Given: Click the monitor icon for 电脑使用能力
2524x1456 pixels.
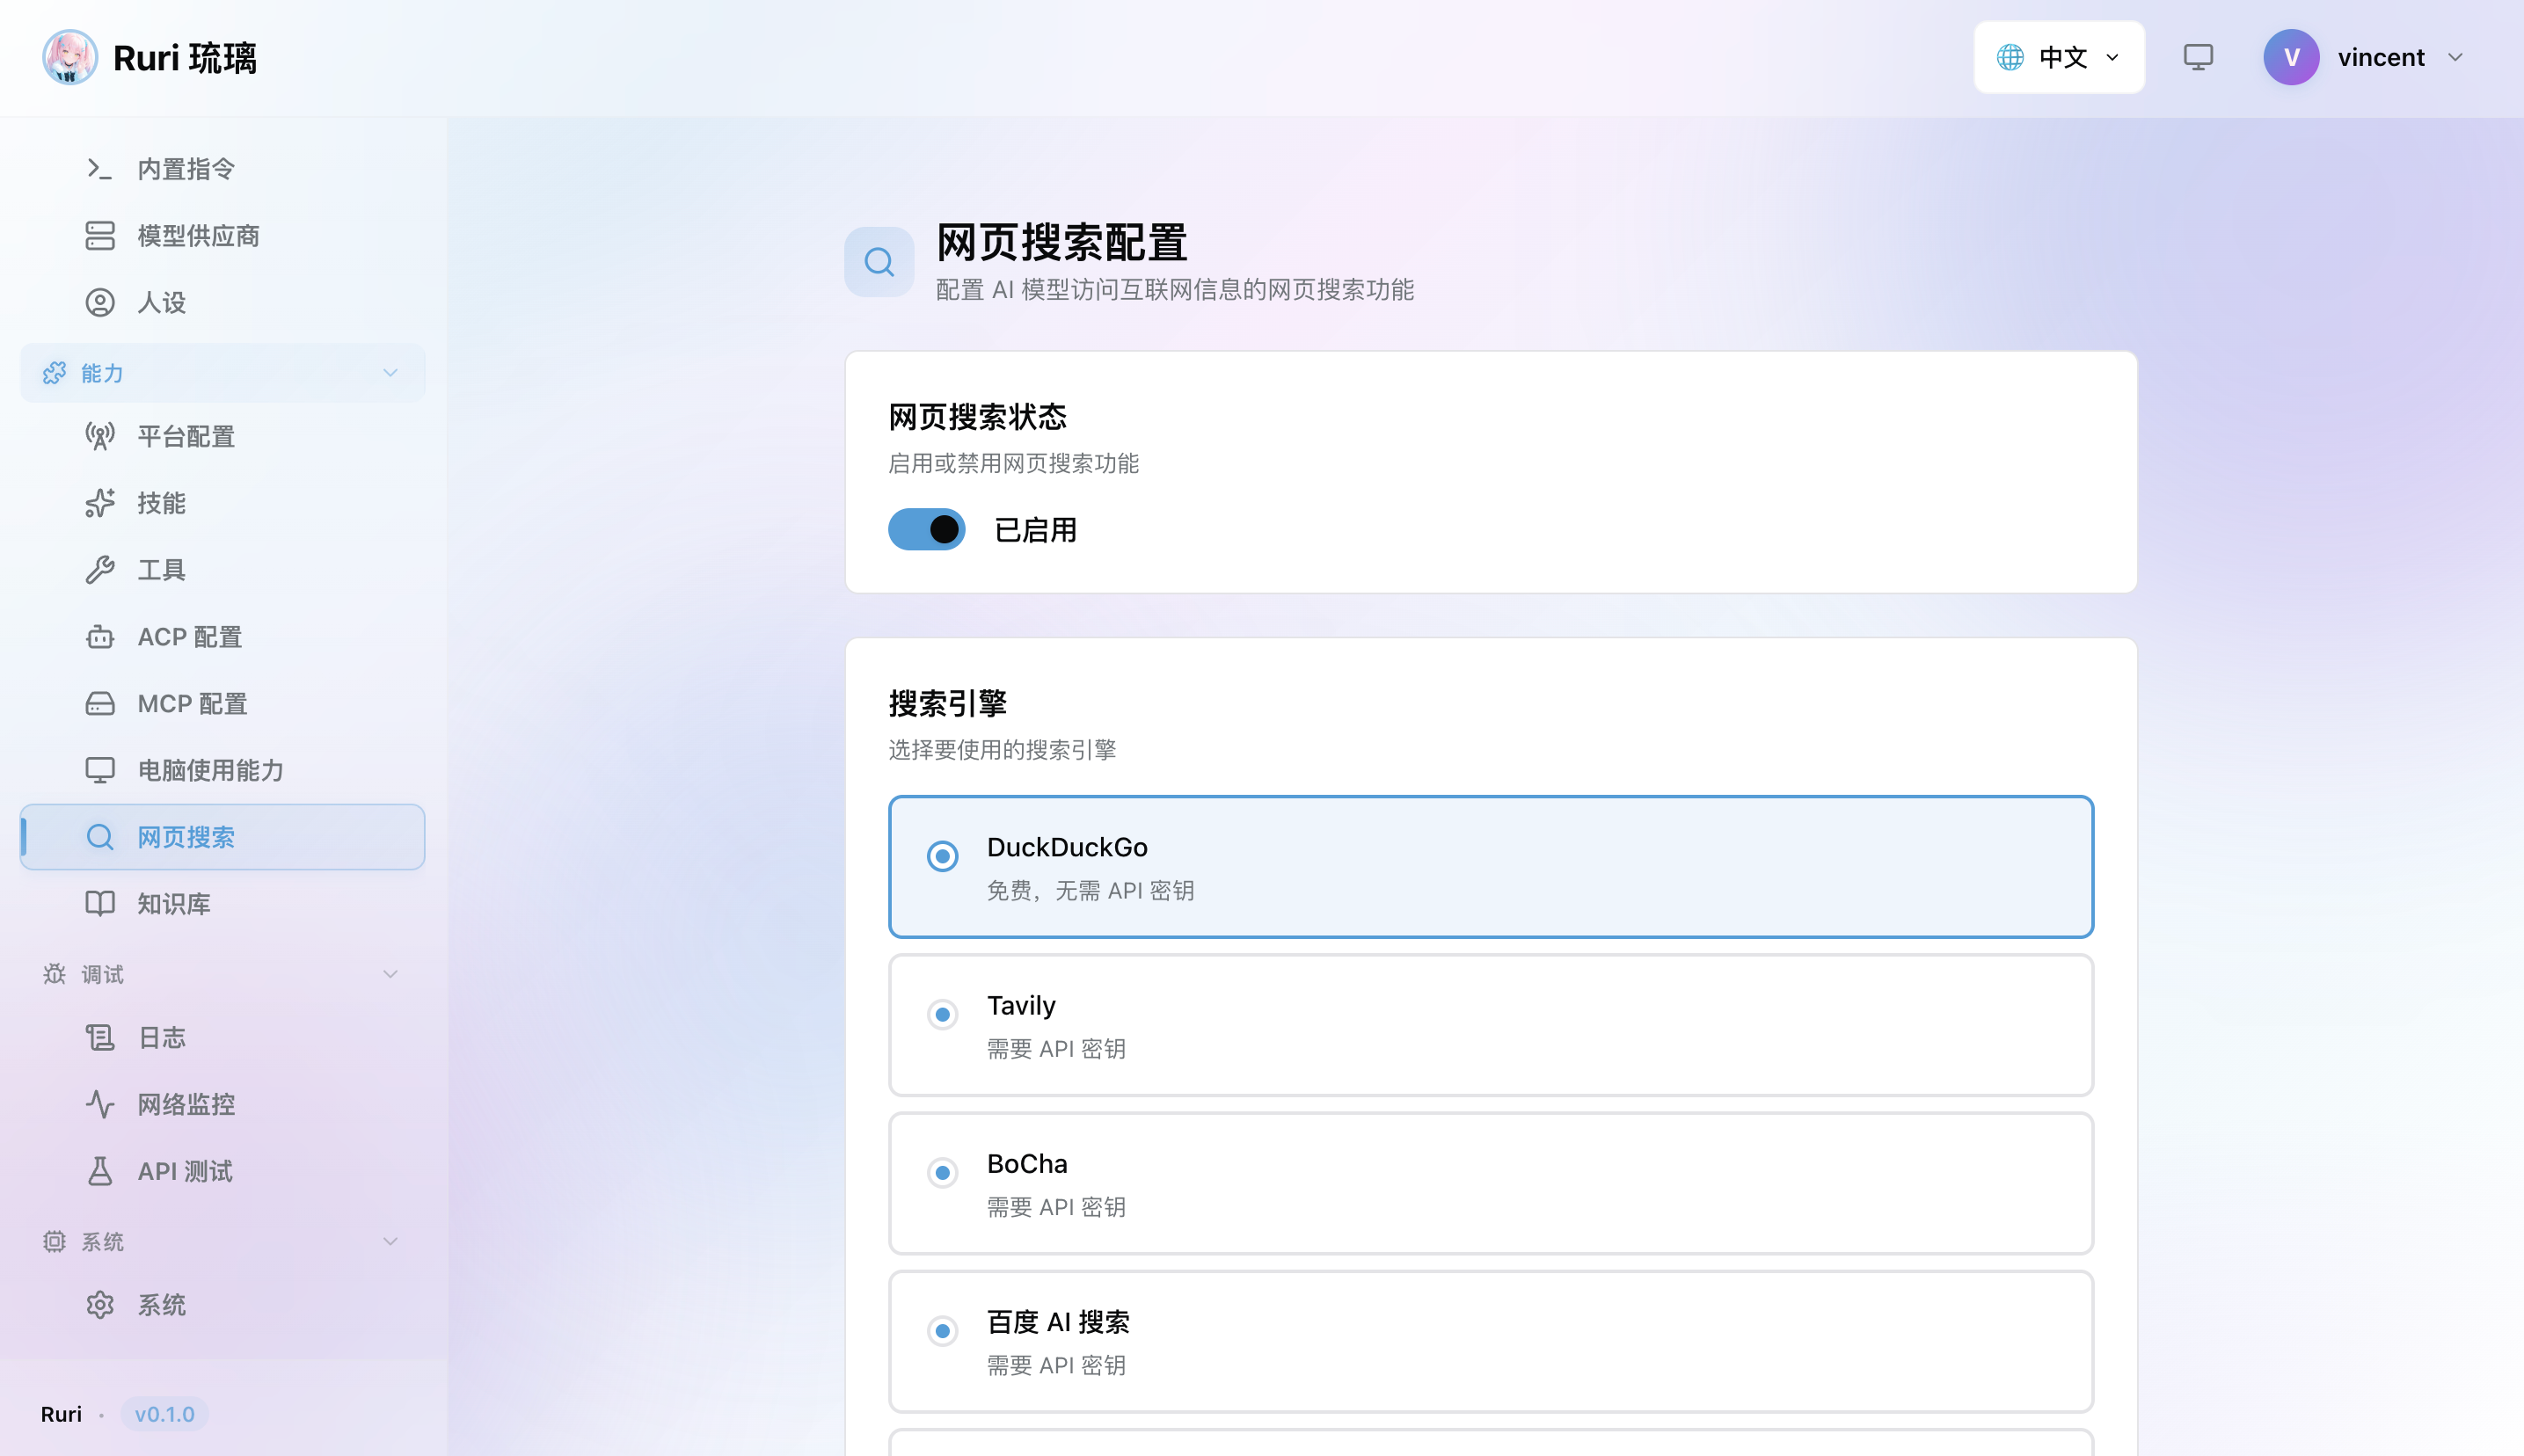Looking at the screenshot, I should pos(100,770).
